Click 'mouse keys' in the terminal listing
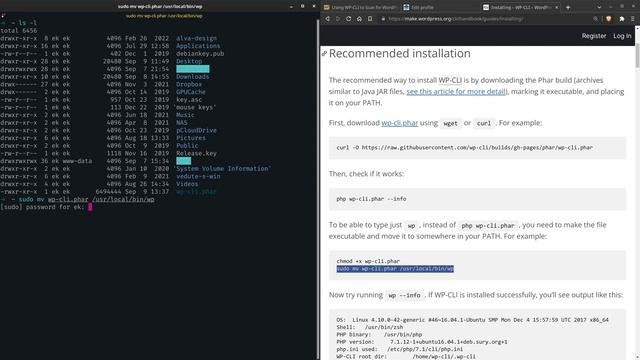This screenshot has height=360, width=640. pyautogui.click(x=195, y=107)
